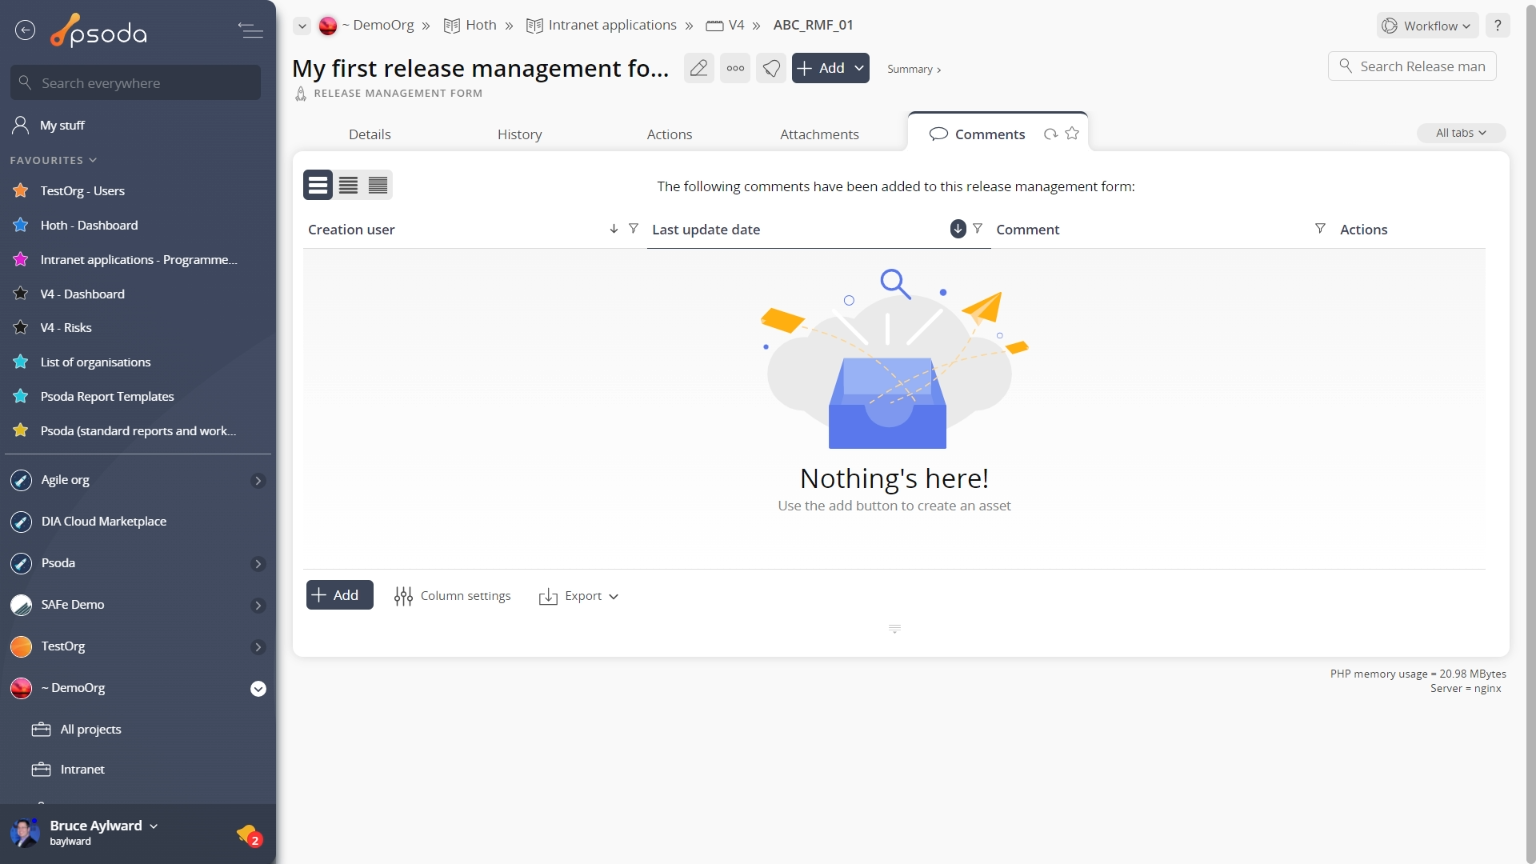Click the blue star beside Hoth - Dashboard
The width and height of the screenshot is (1536, 864).
20,225
